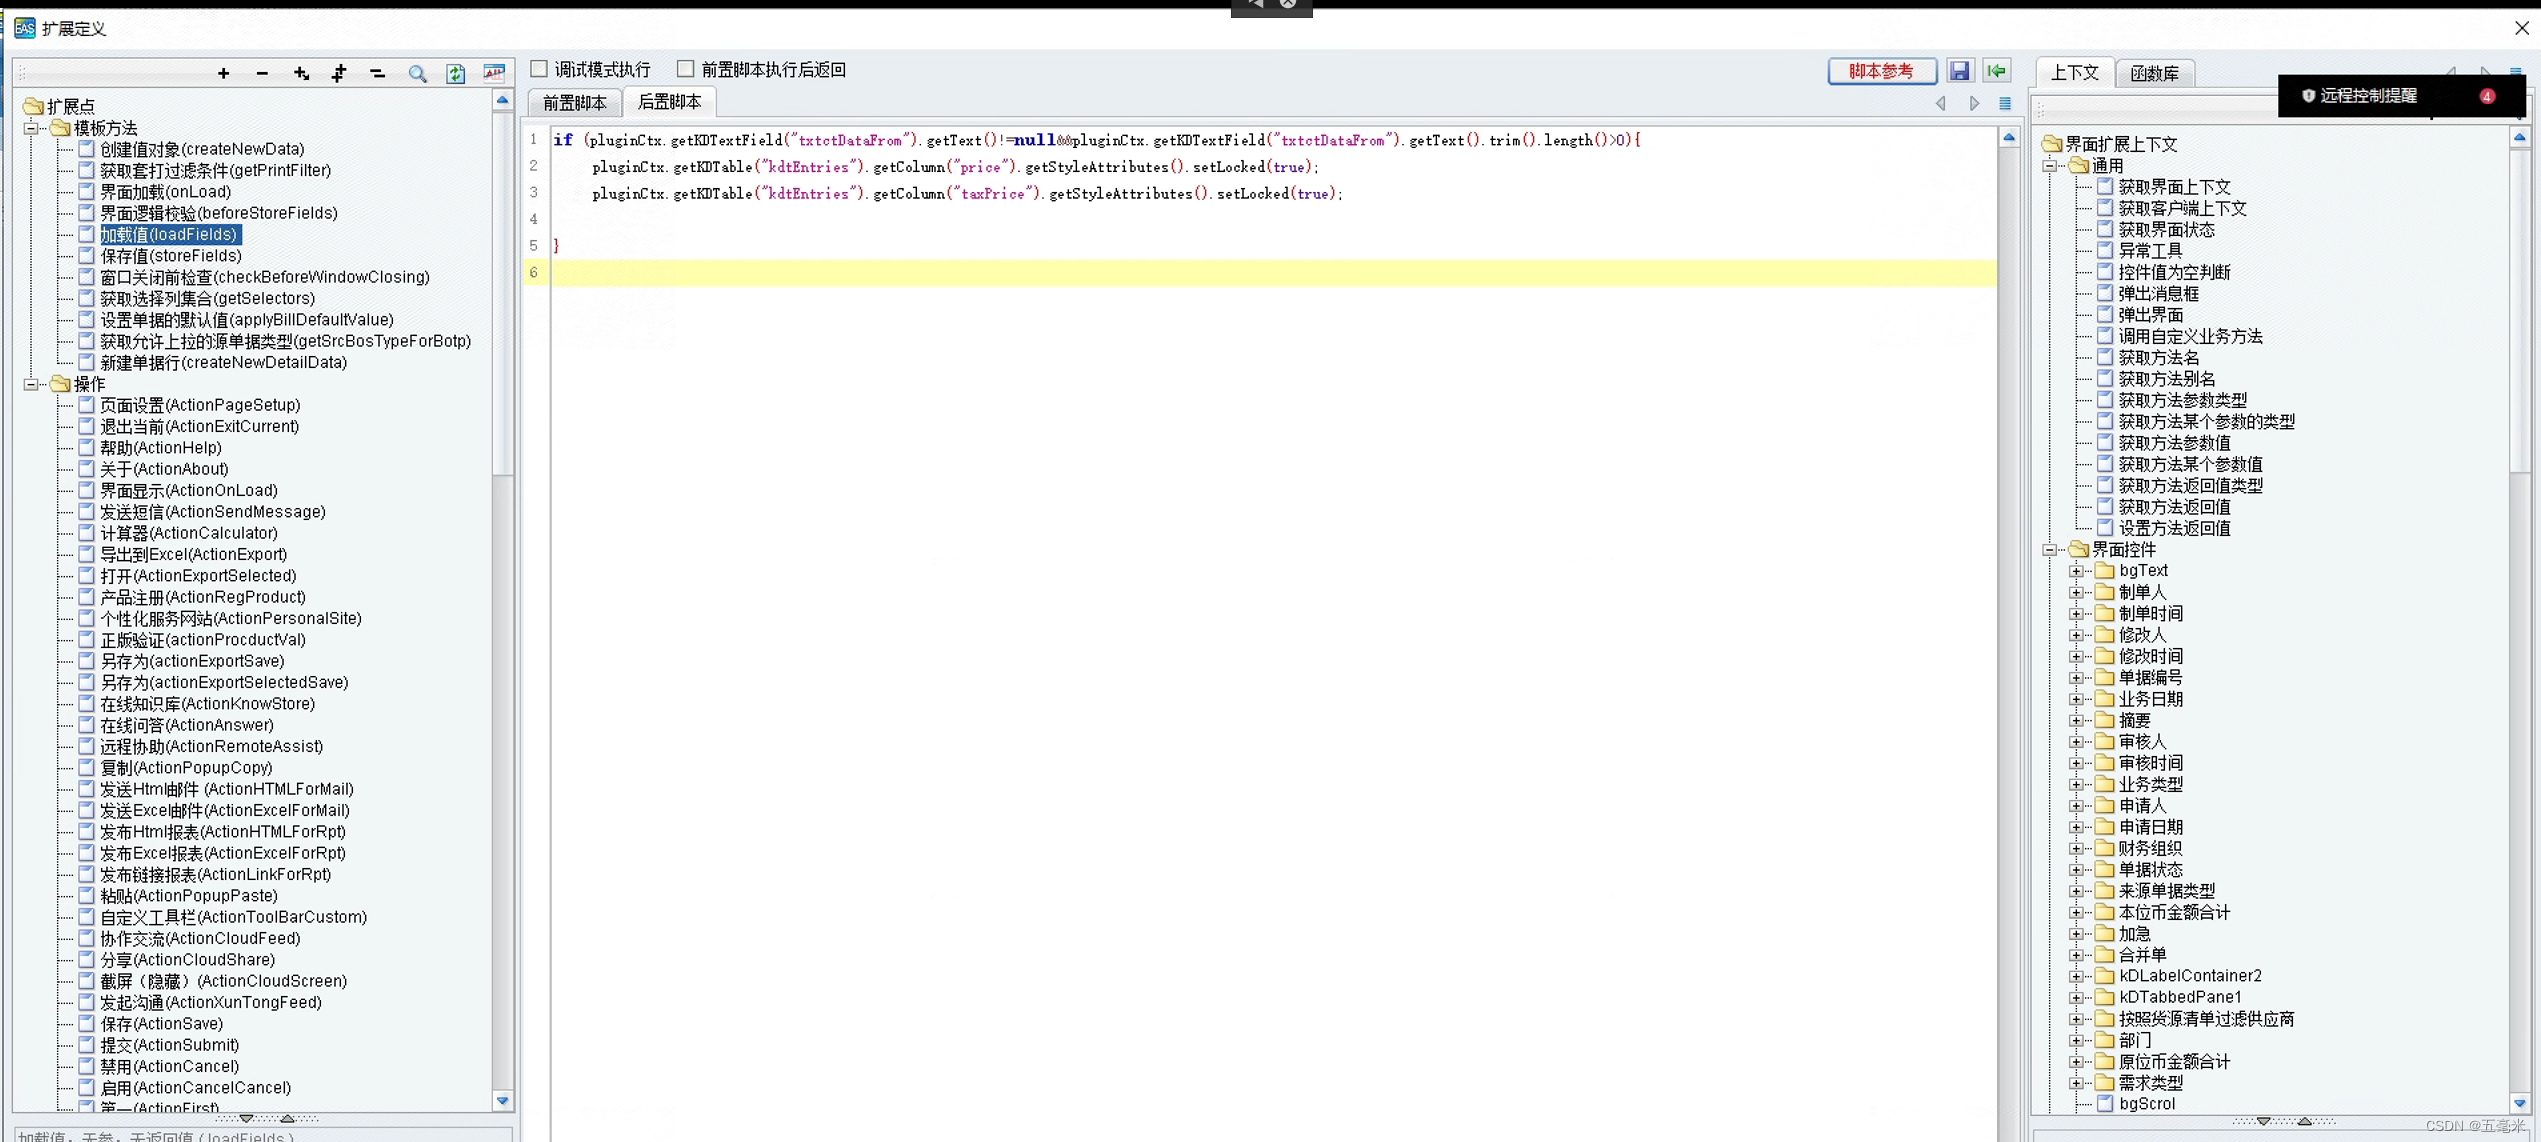
Task: Enable the 调试模式执行 checkbox
Action: click(539, 69)
